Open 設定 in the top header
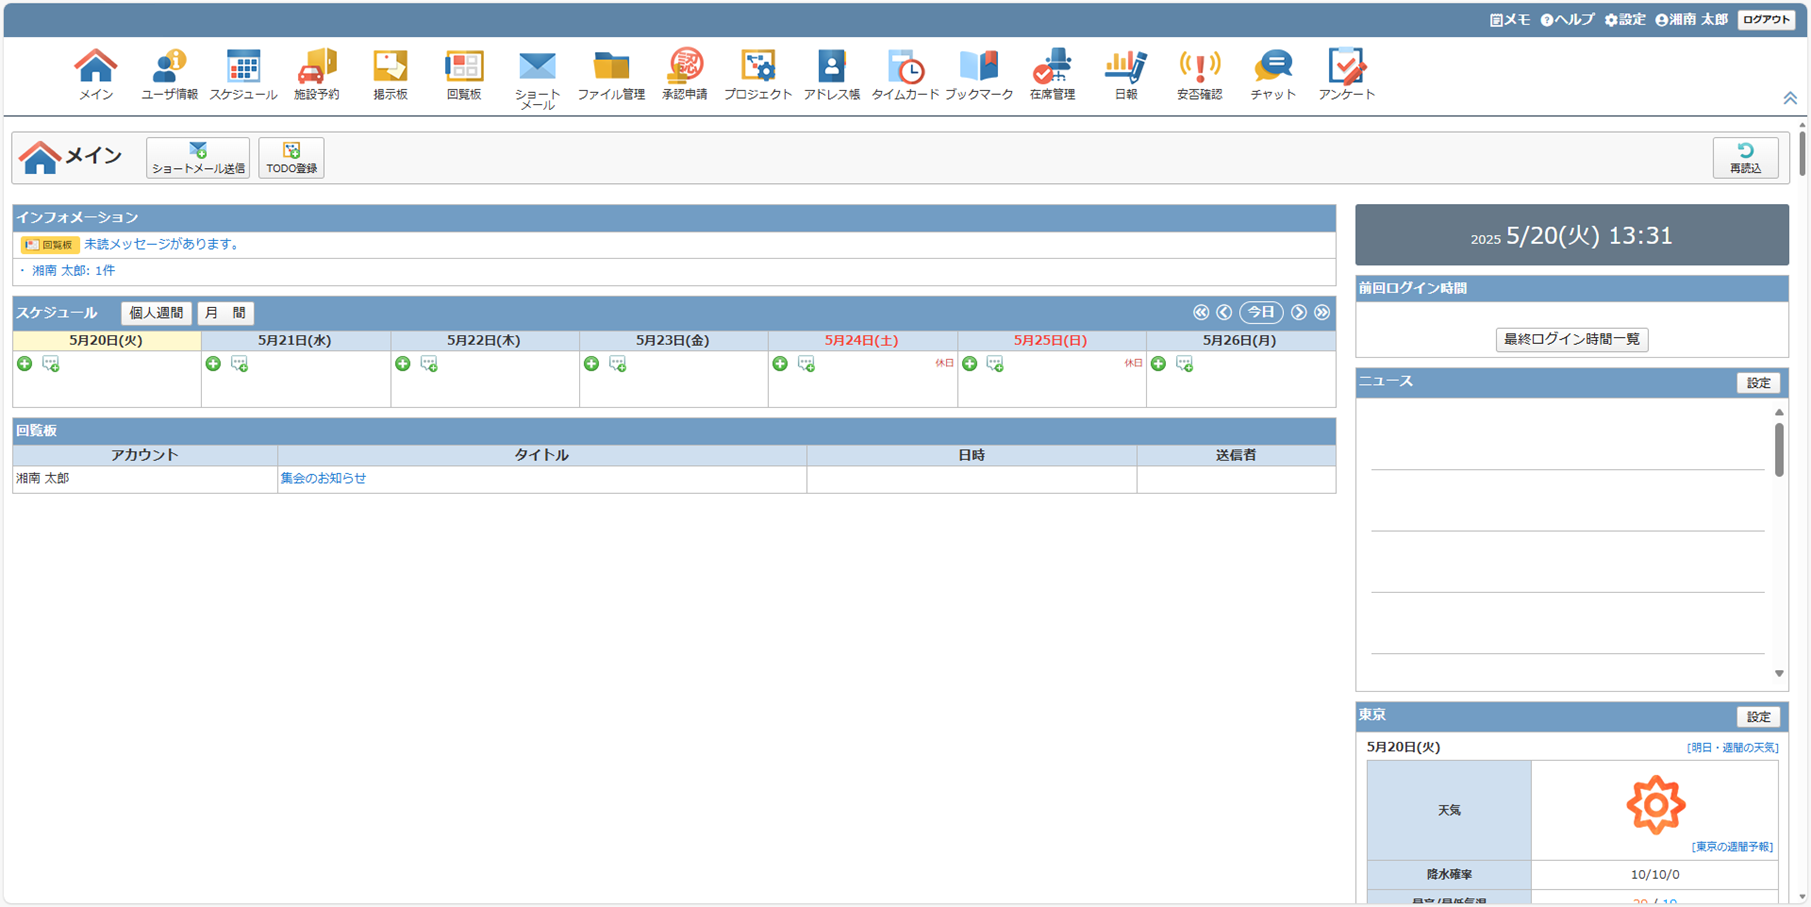The height and width of the screenshot is (907, 1811). click(x=1625, y=20)
